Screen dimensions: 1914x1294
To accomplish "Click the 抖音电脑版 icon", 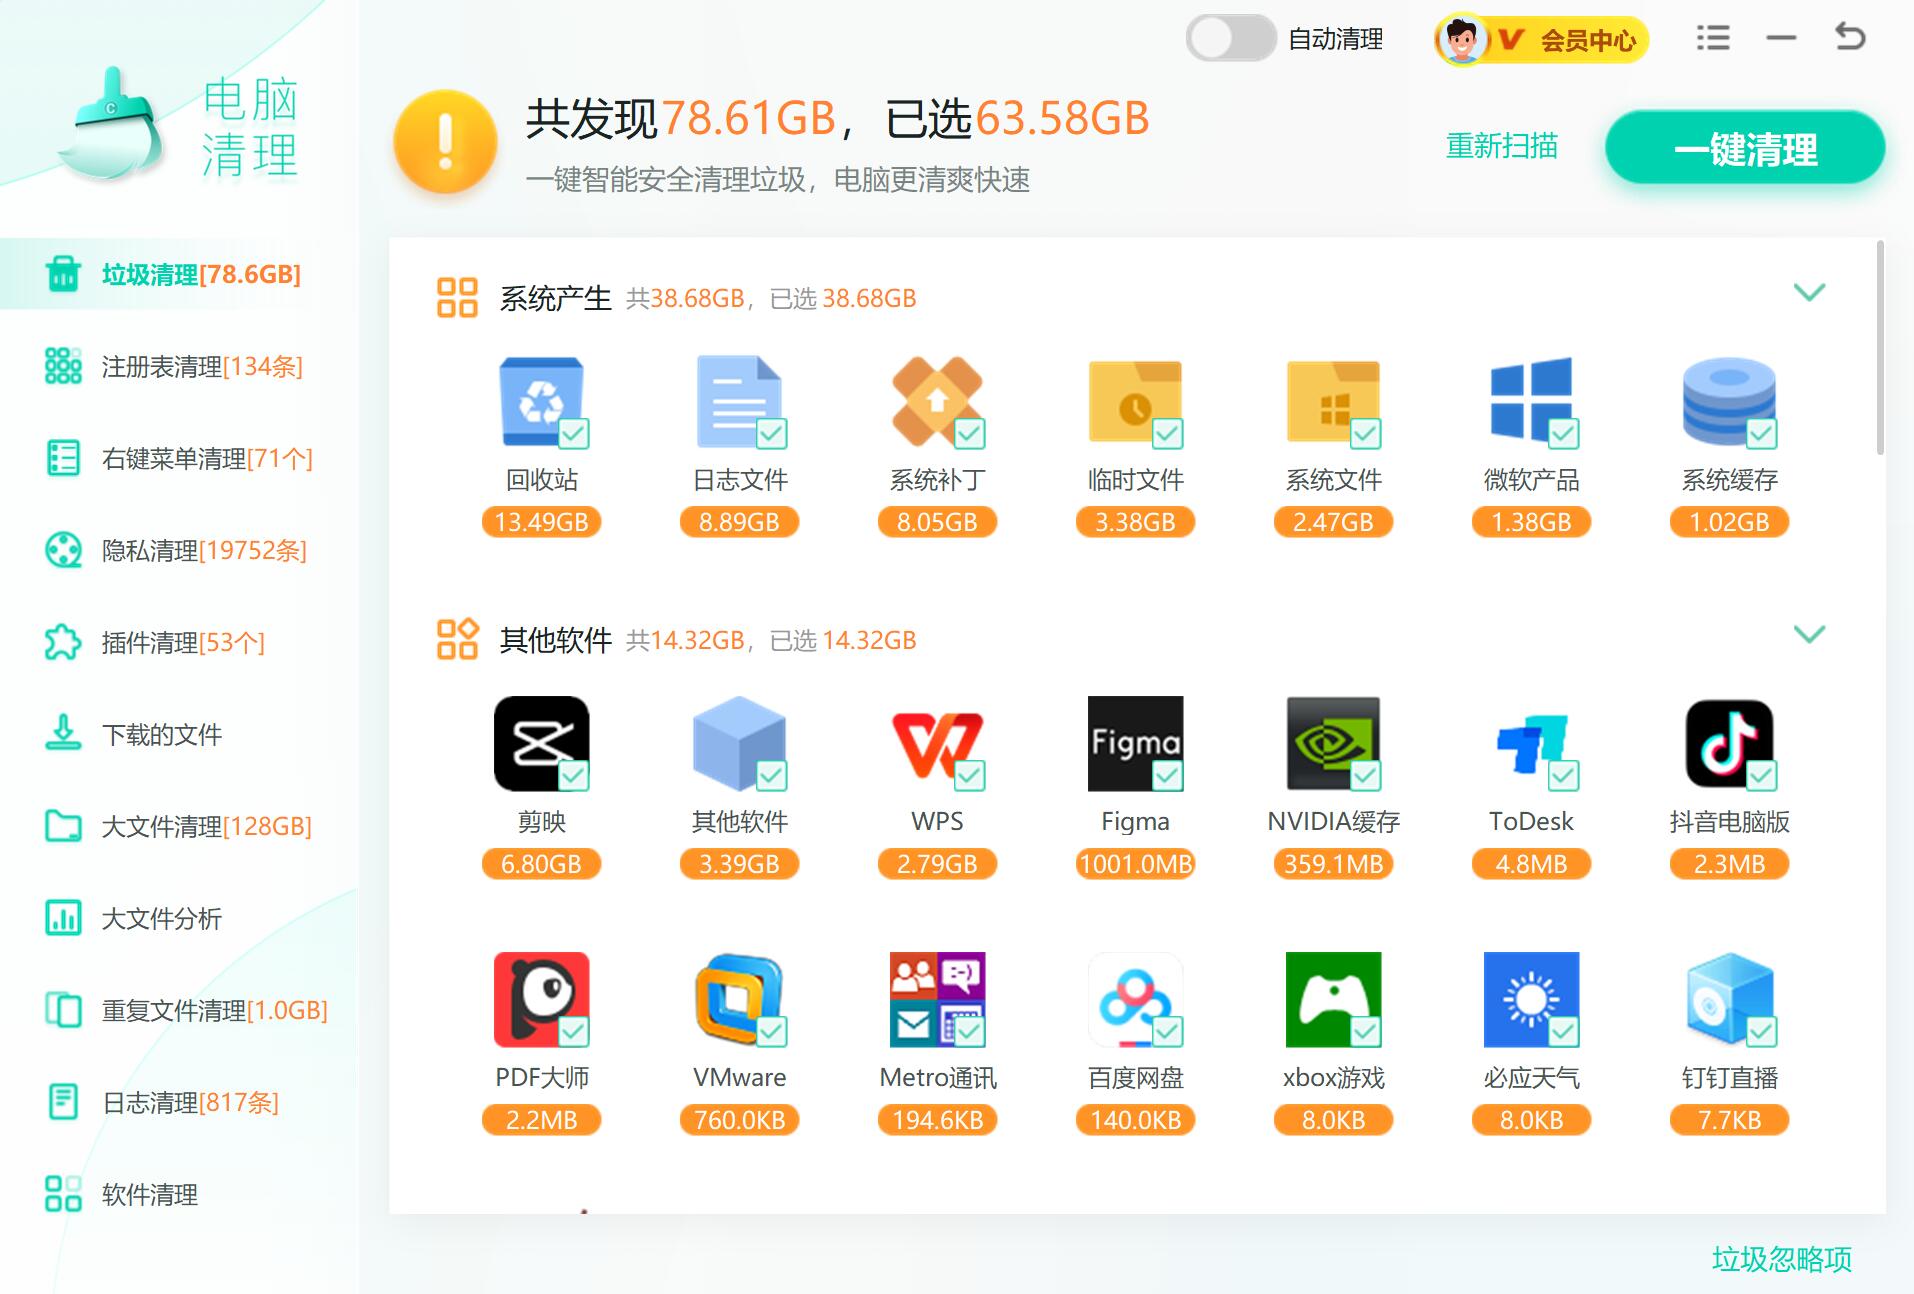I will [x=1729, y=743].
